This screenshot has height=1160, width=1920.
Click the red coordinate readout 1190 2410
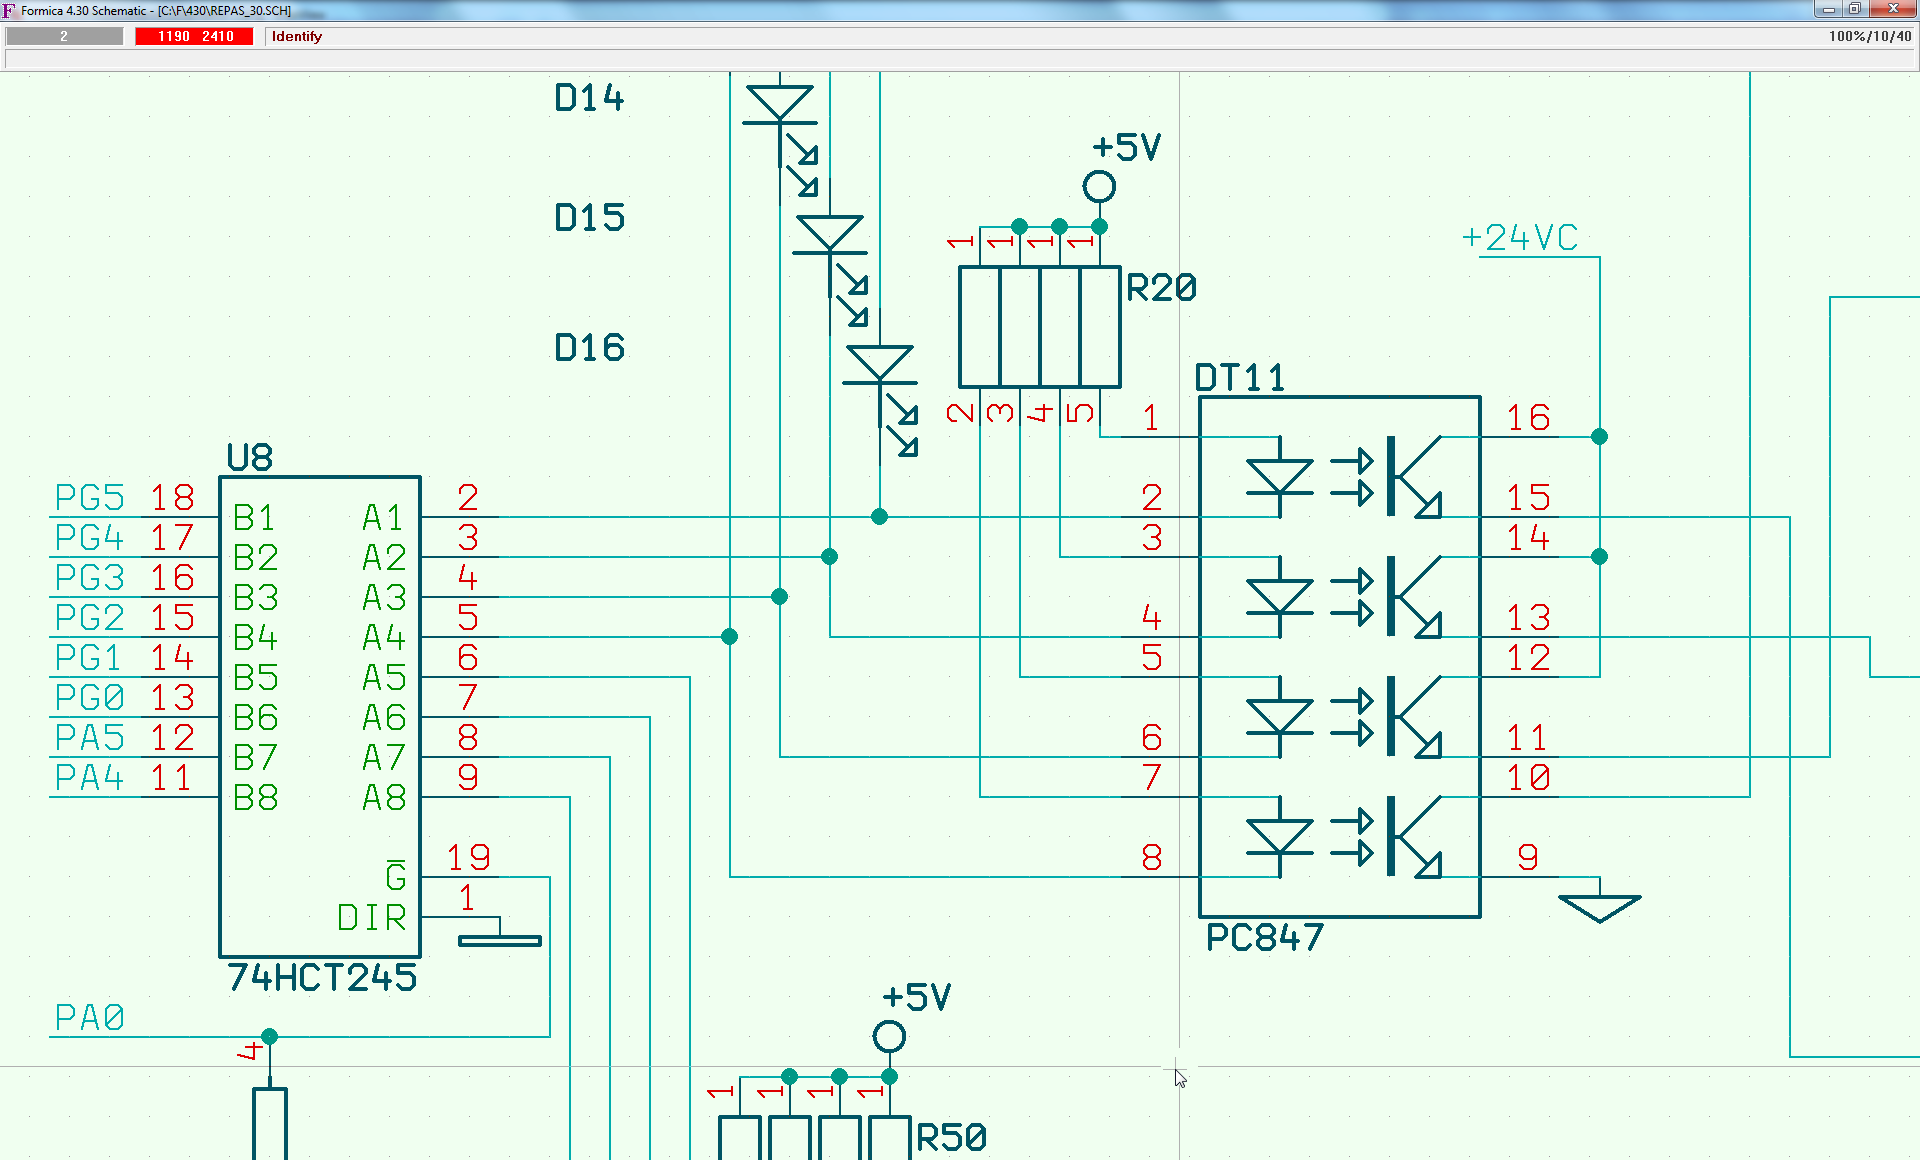pyautogui.click(x=195, y=36)
